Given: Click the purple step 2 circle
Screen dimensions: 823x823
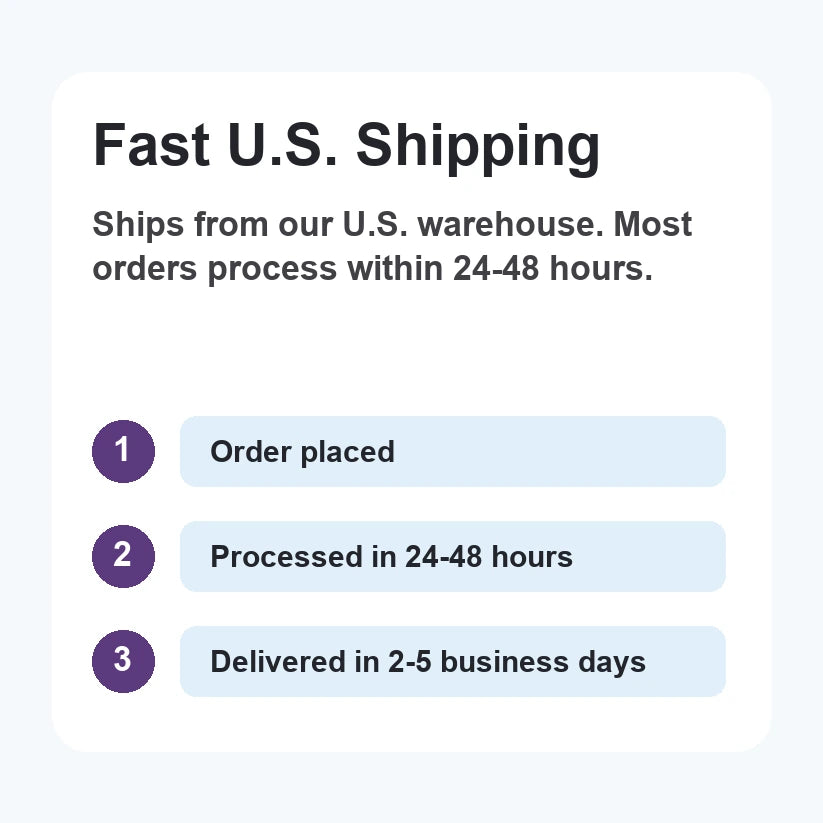Looking at the screenshot, I should point(123,556).
